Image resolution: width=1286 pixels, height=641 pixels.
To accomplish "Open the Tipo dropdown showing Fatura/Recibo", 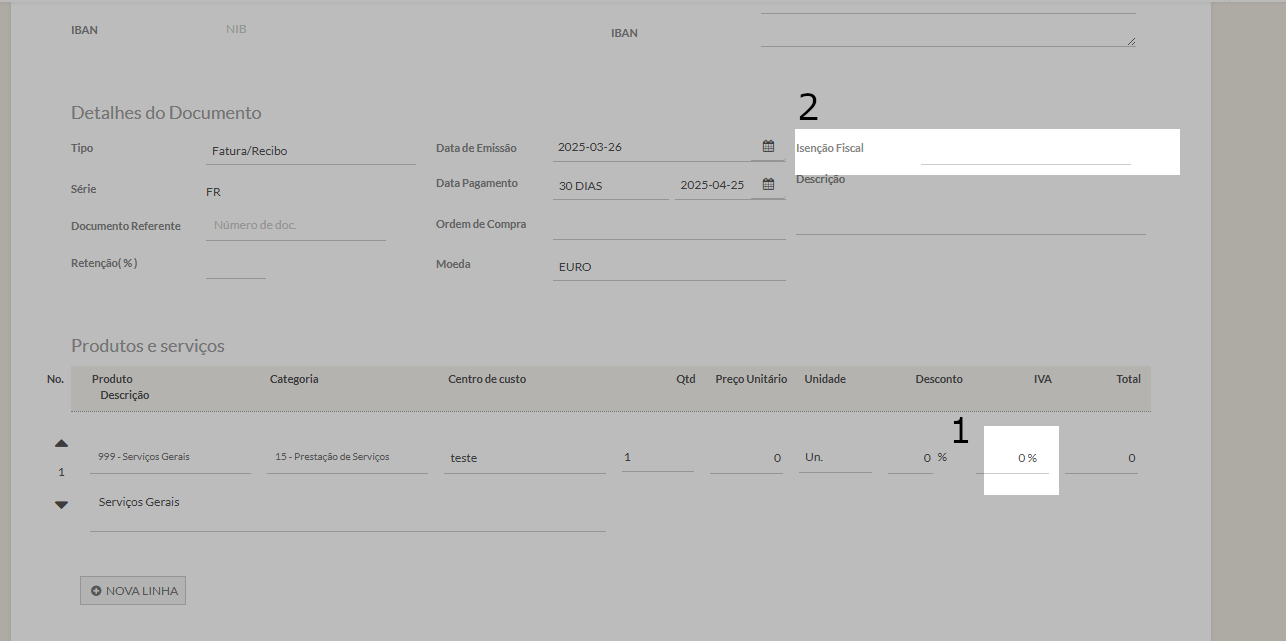I will (x=310, y=152).
